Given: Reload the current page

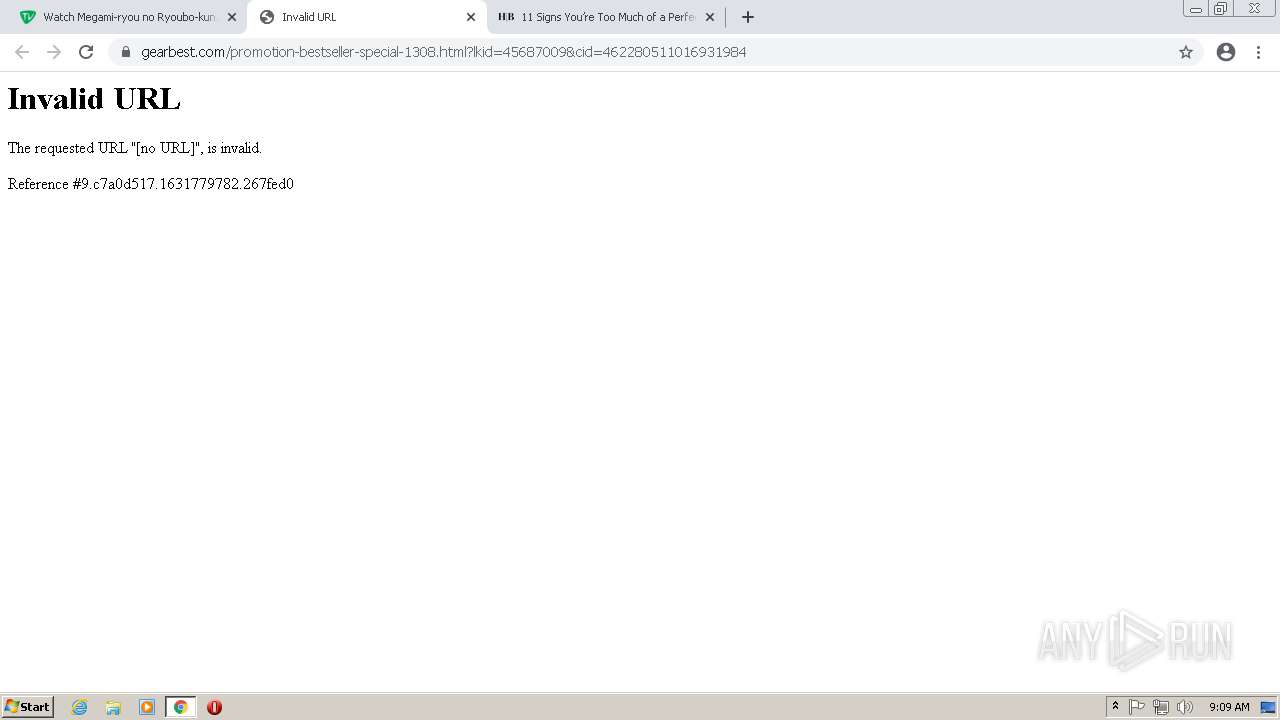Looking at the screenshot, I should [86, 52].
